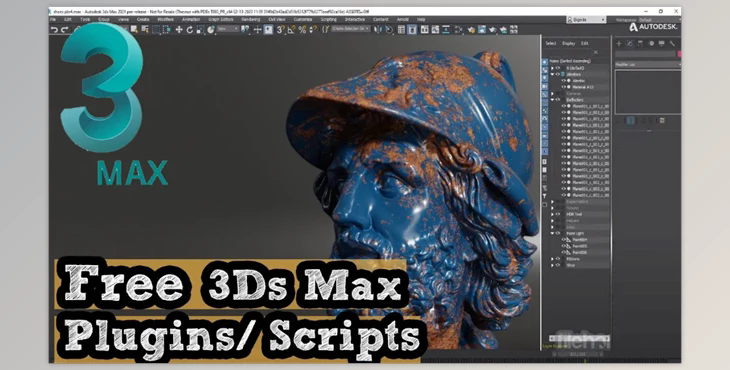Clear the Scene Explorer search with X
The width and height of the screenshot is (730, 370).
[x=595, y=52]
